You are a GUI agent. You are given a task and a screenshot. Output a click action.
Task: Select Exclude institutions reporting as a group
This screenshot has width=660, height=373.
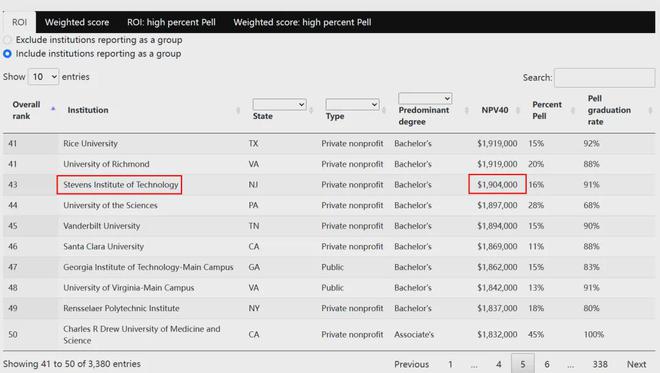(7, 40)
